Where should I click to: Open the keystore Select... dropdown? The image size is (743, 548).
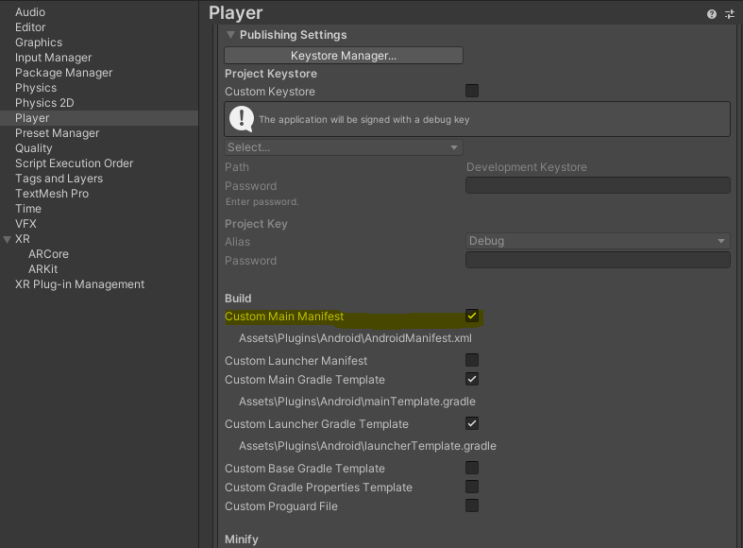(x=344, y=147)
